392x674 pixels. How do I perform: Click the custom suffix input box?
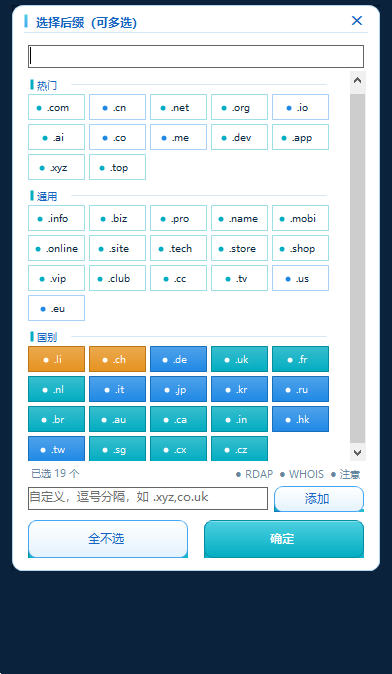(148, 498)
